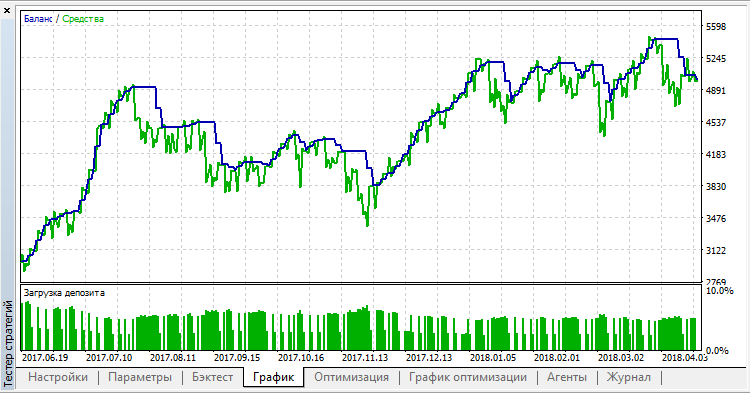Click the 3476 axis value
The height and width of the screenshot is (394, 750).
tap(716, 219)
